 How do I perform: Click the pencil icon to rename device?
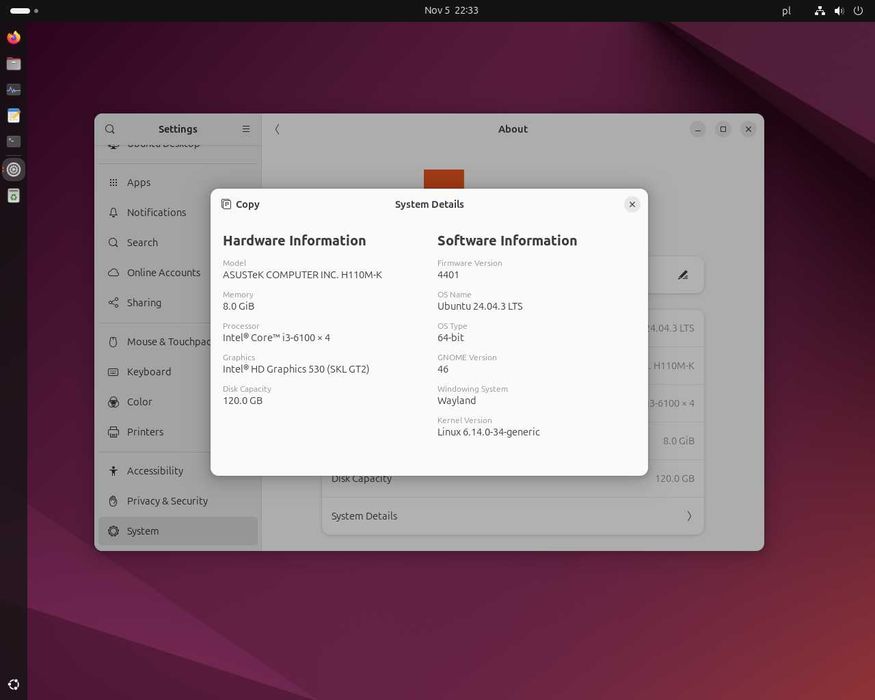tap(683, 274)
